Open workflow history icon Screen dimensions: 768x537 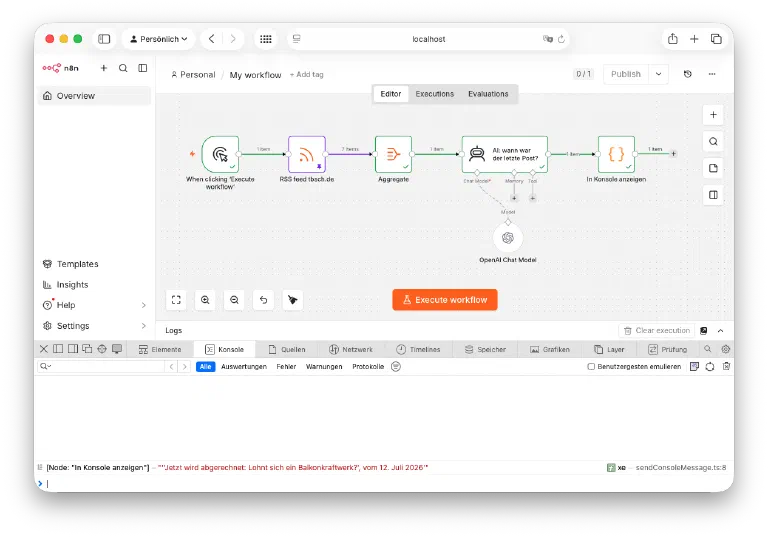(688, 74)
